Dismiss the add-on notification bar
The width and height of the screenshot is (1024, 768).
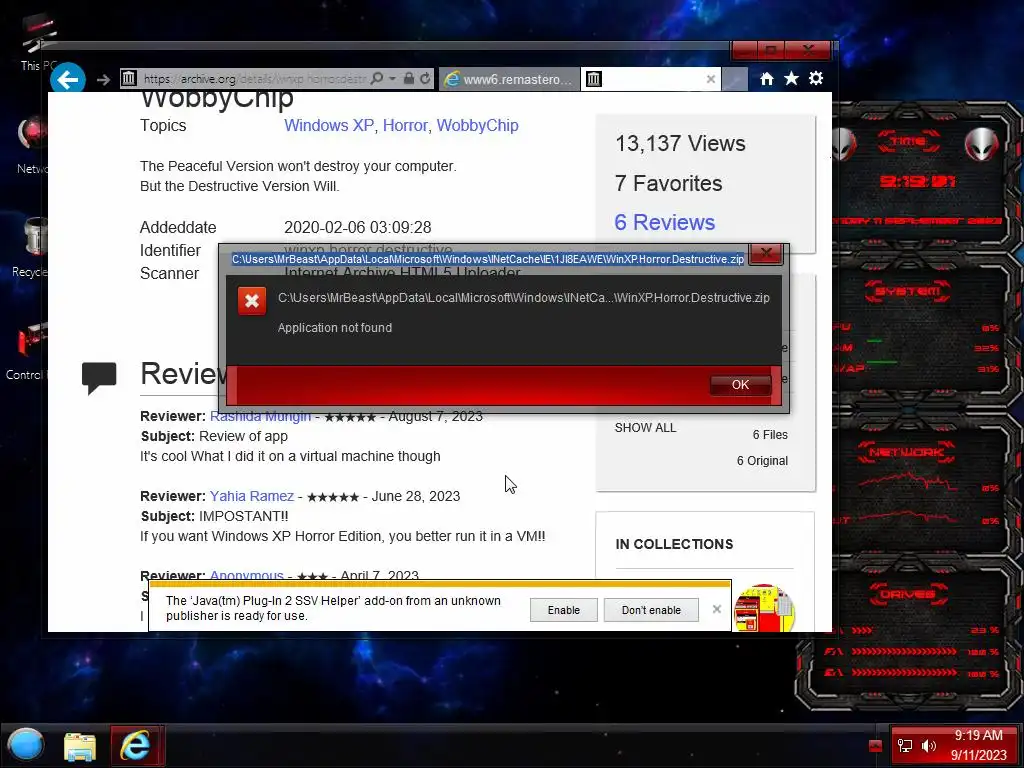[x=716, y=609]
